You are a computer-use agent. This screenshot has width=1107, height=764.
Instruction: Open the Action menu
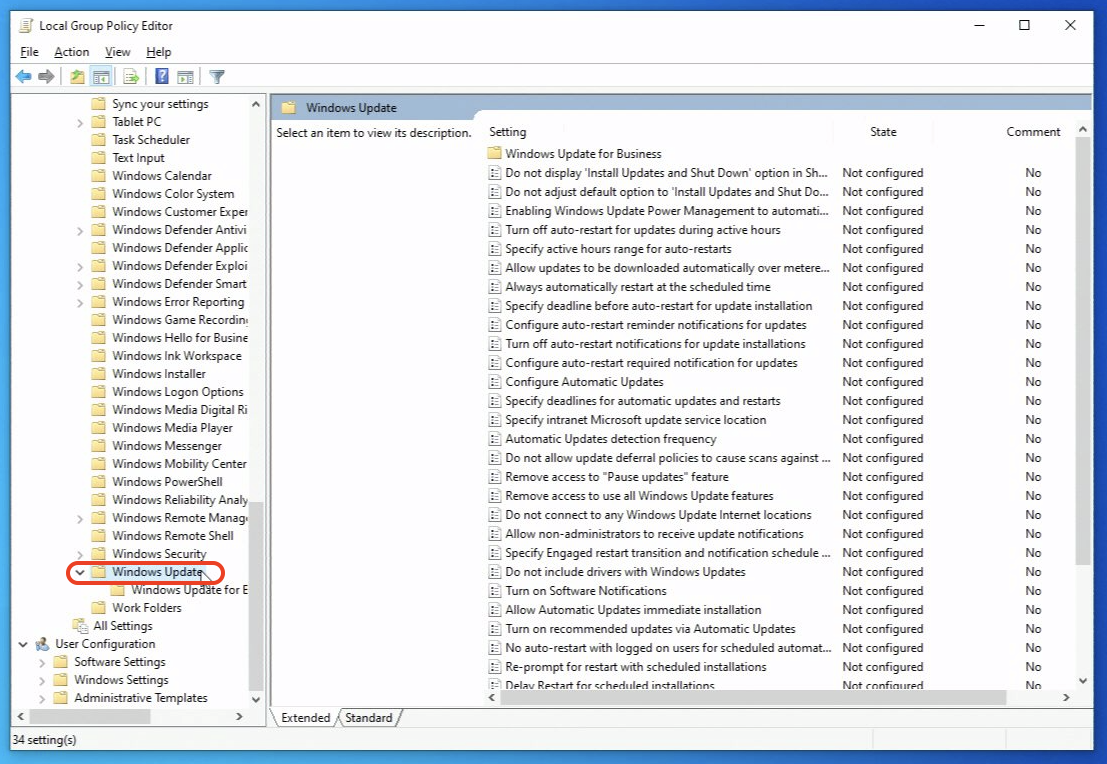[72, 52]
